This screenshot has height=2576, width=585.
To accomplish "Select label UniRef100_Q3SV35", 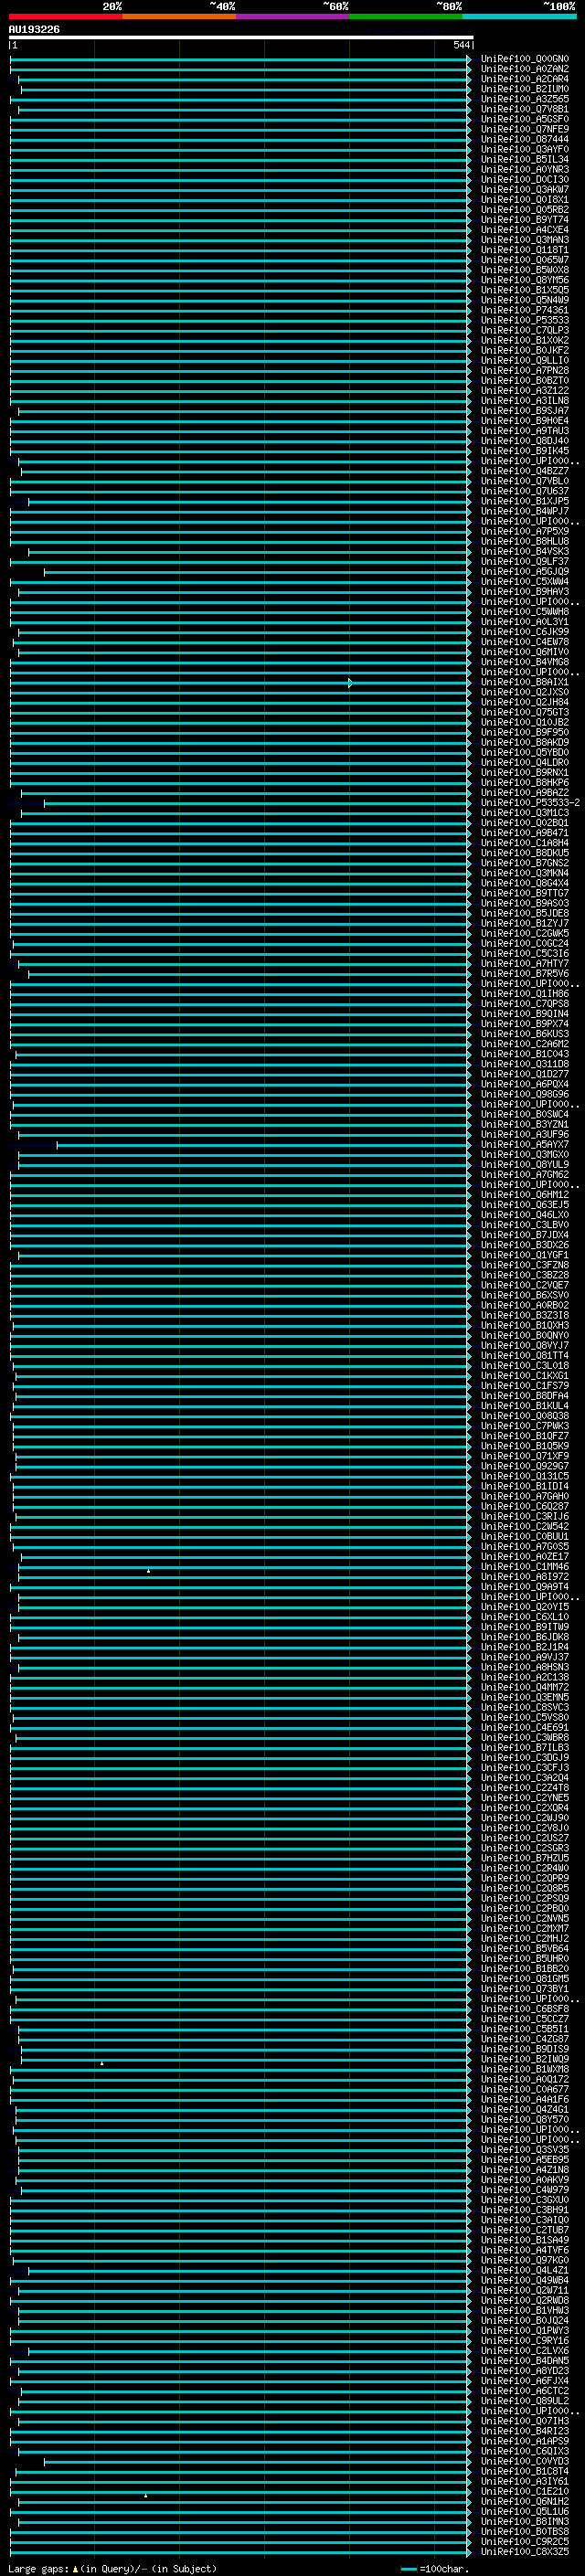I will pos(525,2150).
